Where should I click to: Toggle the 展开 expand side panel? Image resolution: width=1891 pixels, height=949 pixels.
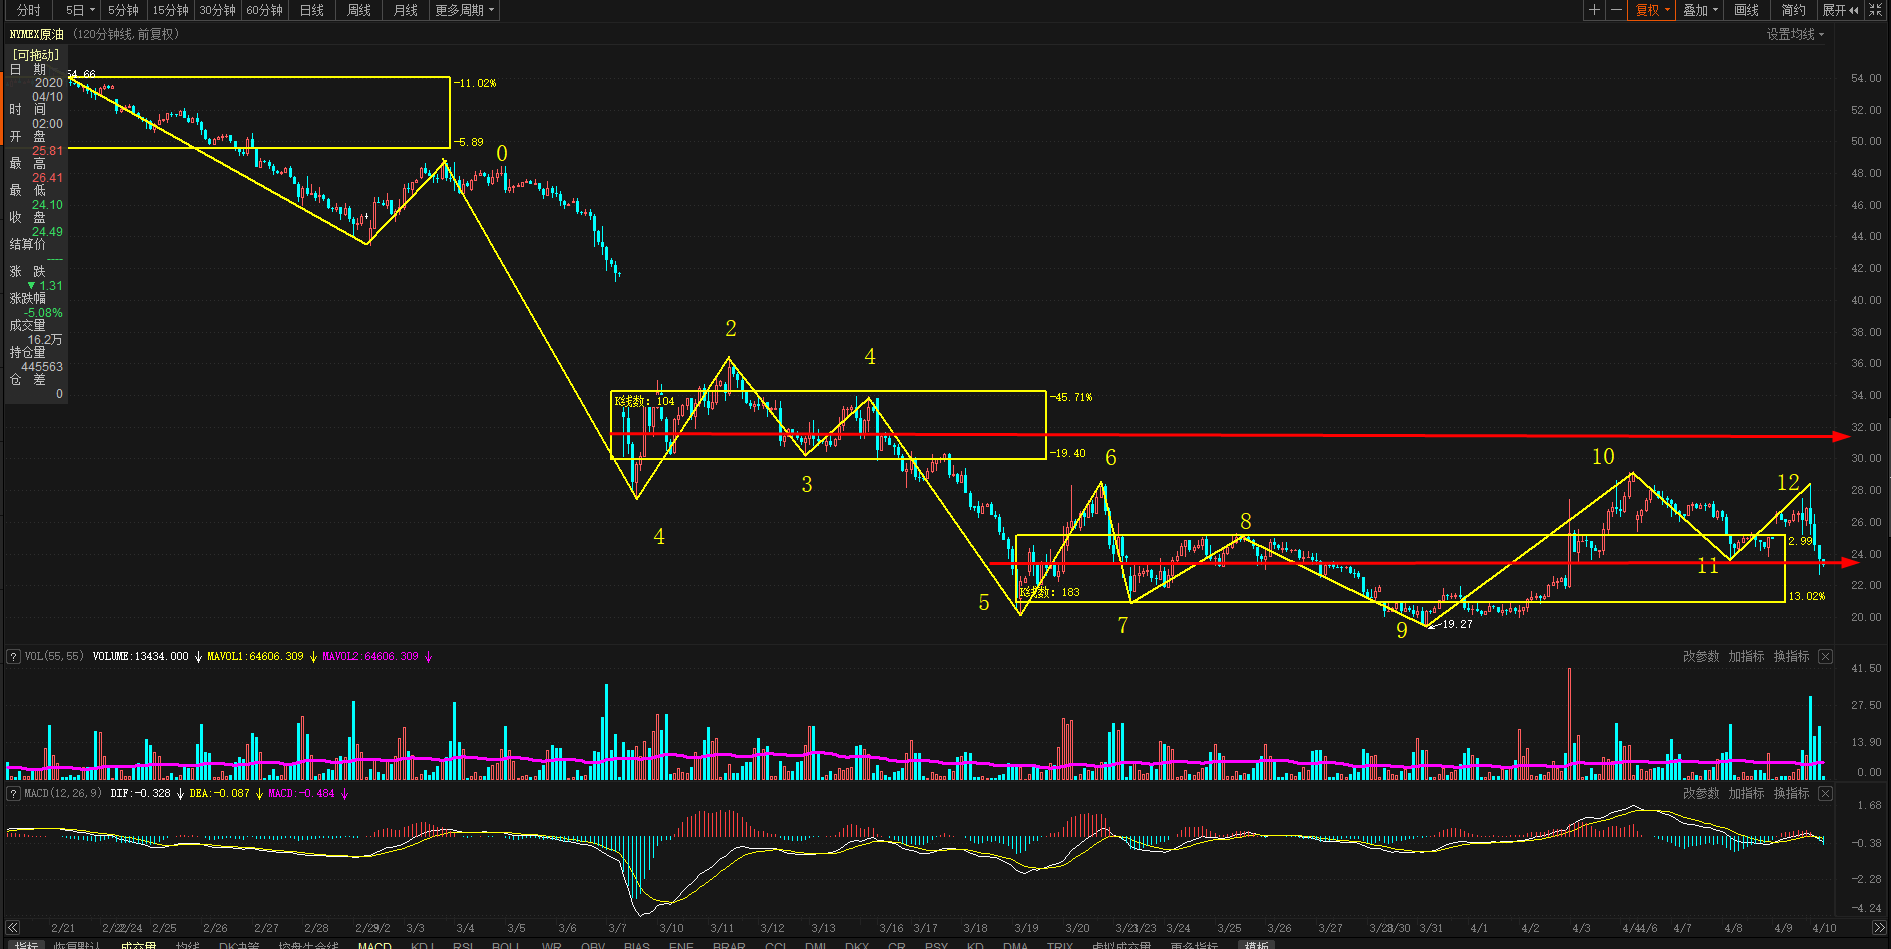[1839, 10]
